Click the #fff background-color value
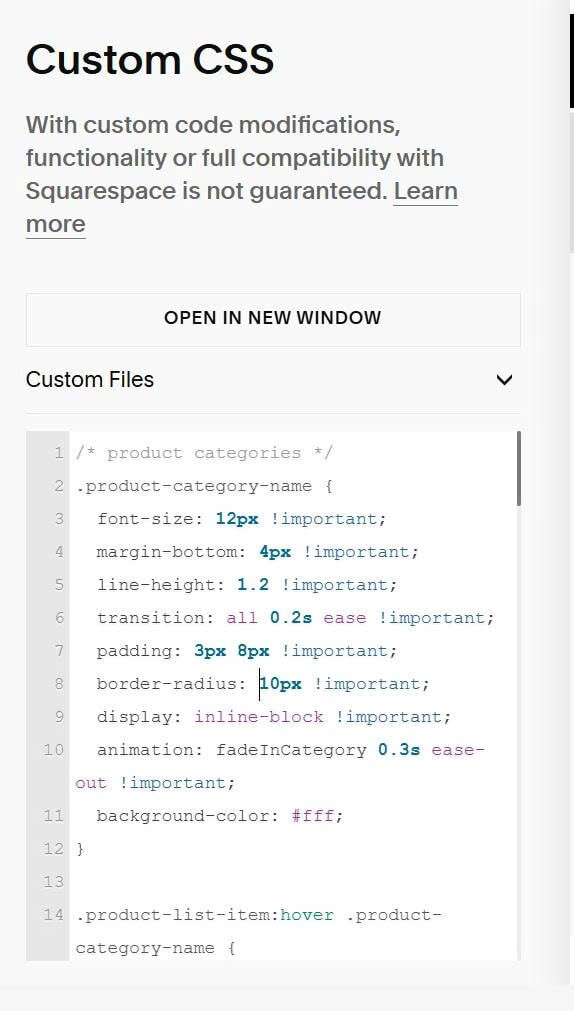Image resolution: width=574 pixels, height=1011 pixels. coord(313,816)
